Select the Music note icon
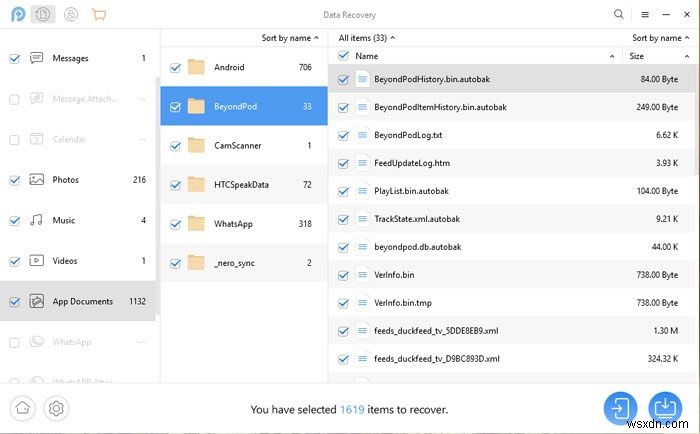The width and height of the screenshot is (700, 434). (x=36, y=220)
